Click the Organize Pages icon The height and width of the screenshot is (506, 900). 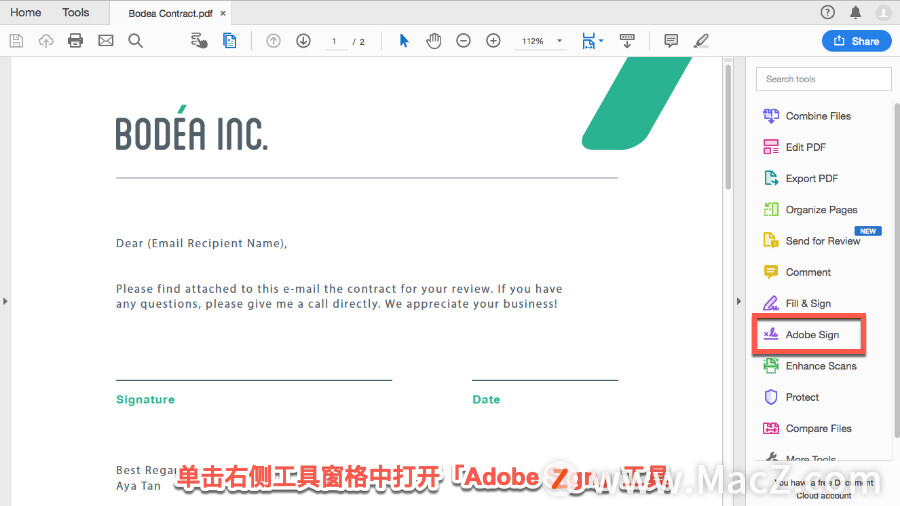771,209
